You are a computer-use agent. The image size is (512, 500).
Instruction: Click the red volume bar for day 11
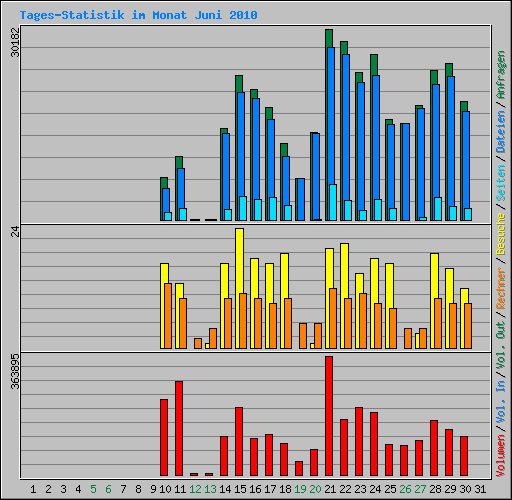click(x=179, y=428)
